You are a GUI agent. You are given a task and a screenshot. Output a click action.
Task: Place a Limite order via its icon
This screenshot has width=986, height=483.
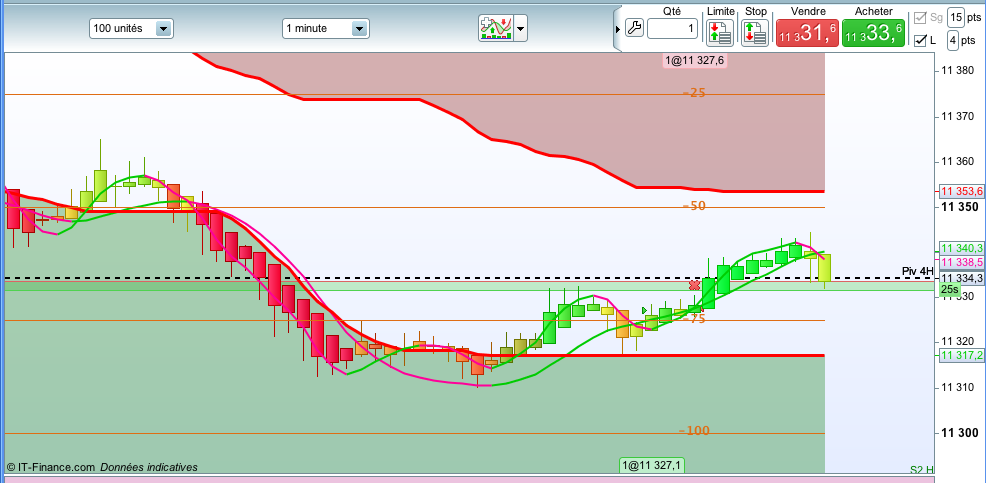coord(720,33)
